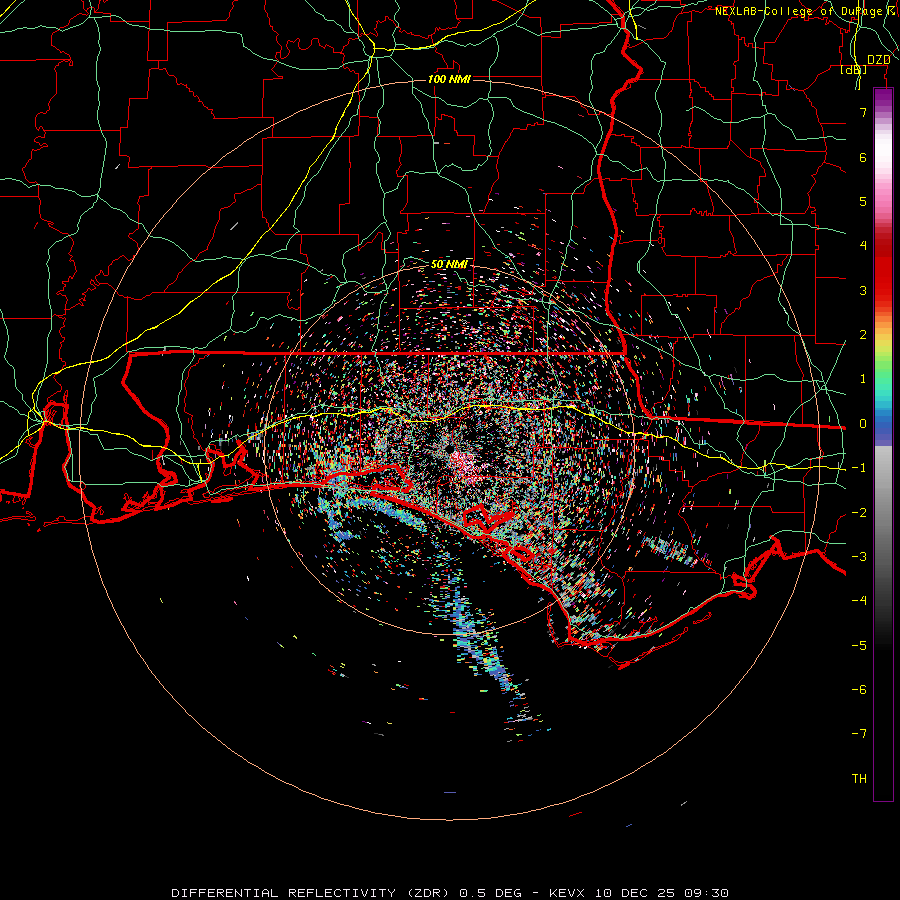The image size is (900, 900).
Task: Click the "100 NMI" range ring label
Action: (449, 79)
